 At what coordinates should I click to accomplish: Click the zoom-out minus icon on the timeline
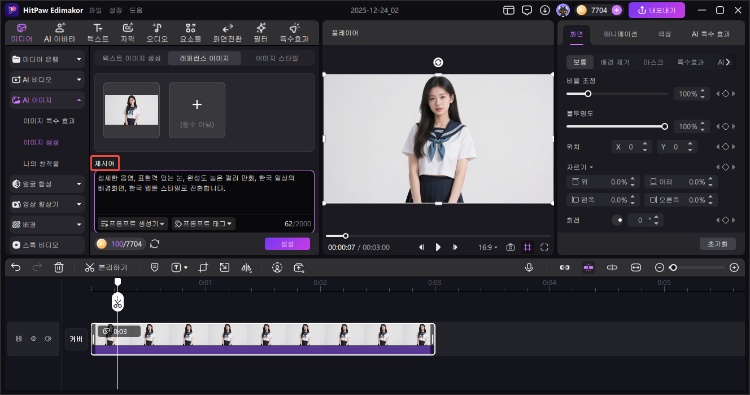pos(659,268)
